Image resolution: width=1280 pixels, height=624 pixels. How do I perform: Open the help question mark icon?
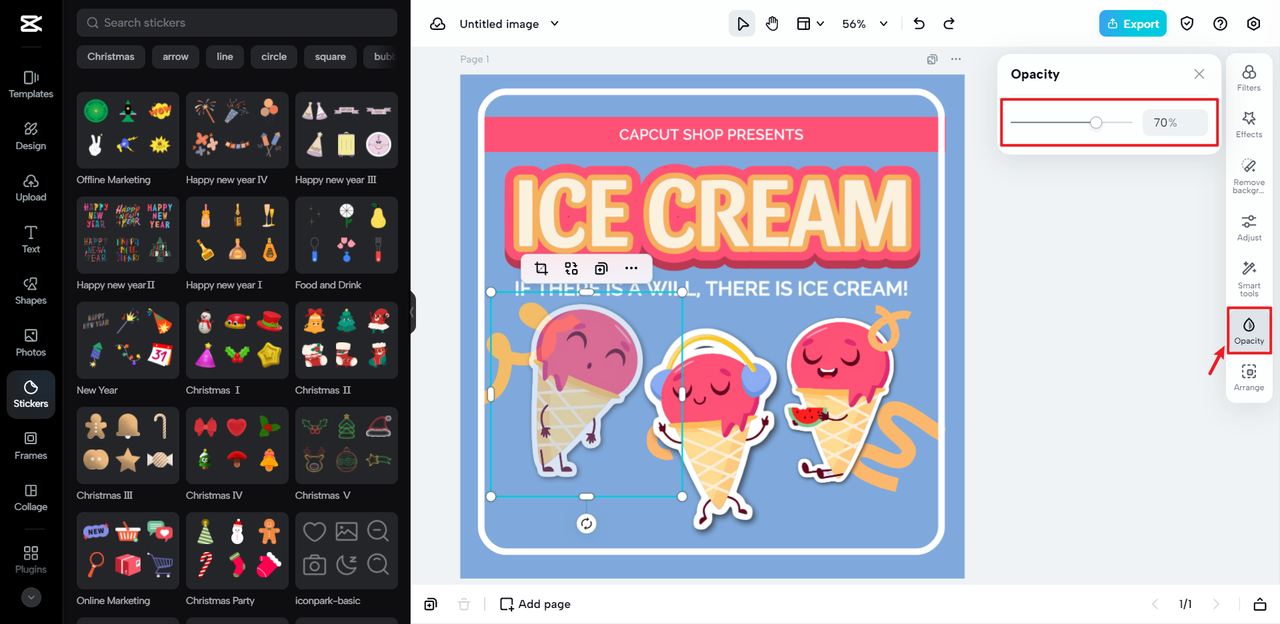pyautogui.click(x=1220, y=24)
